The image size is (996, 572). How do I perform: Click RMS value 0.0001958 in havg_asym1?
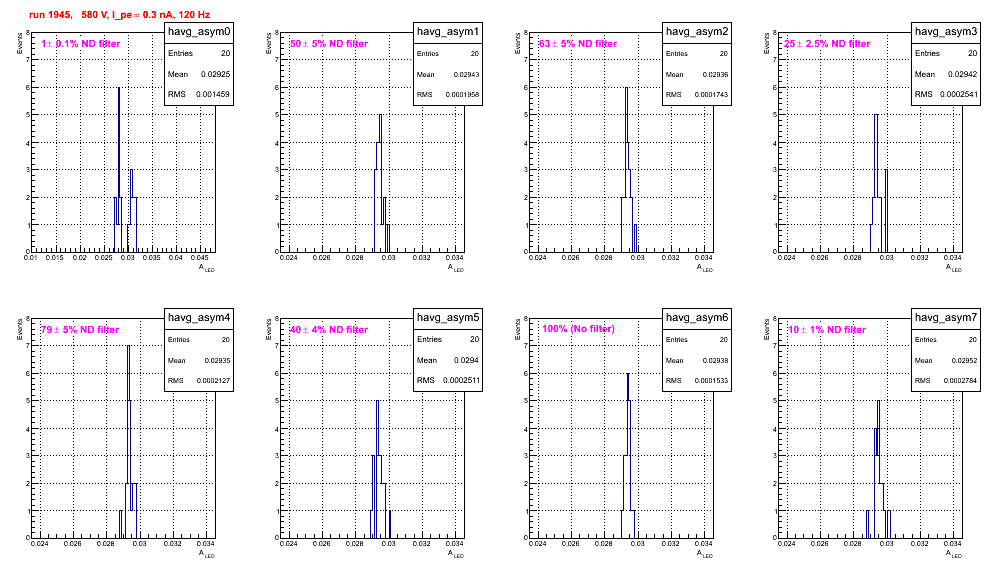point(462,95)
